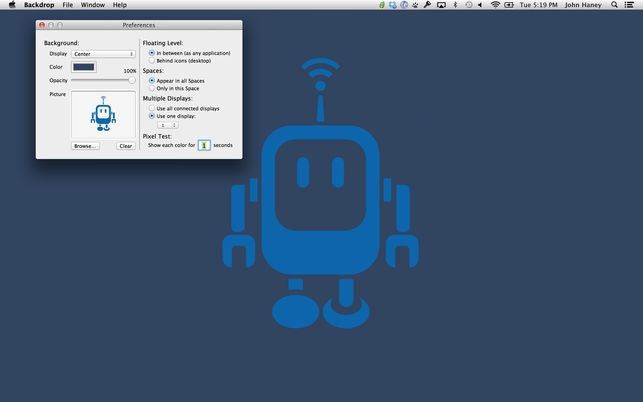Open the File menu
643x402 pixels.
[x=66, y=5]
